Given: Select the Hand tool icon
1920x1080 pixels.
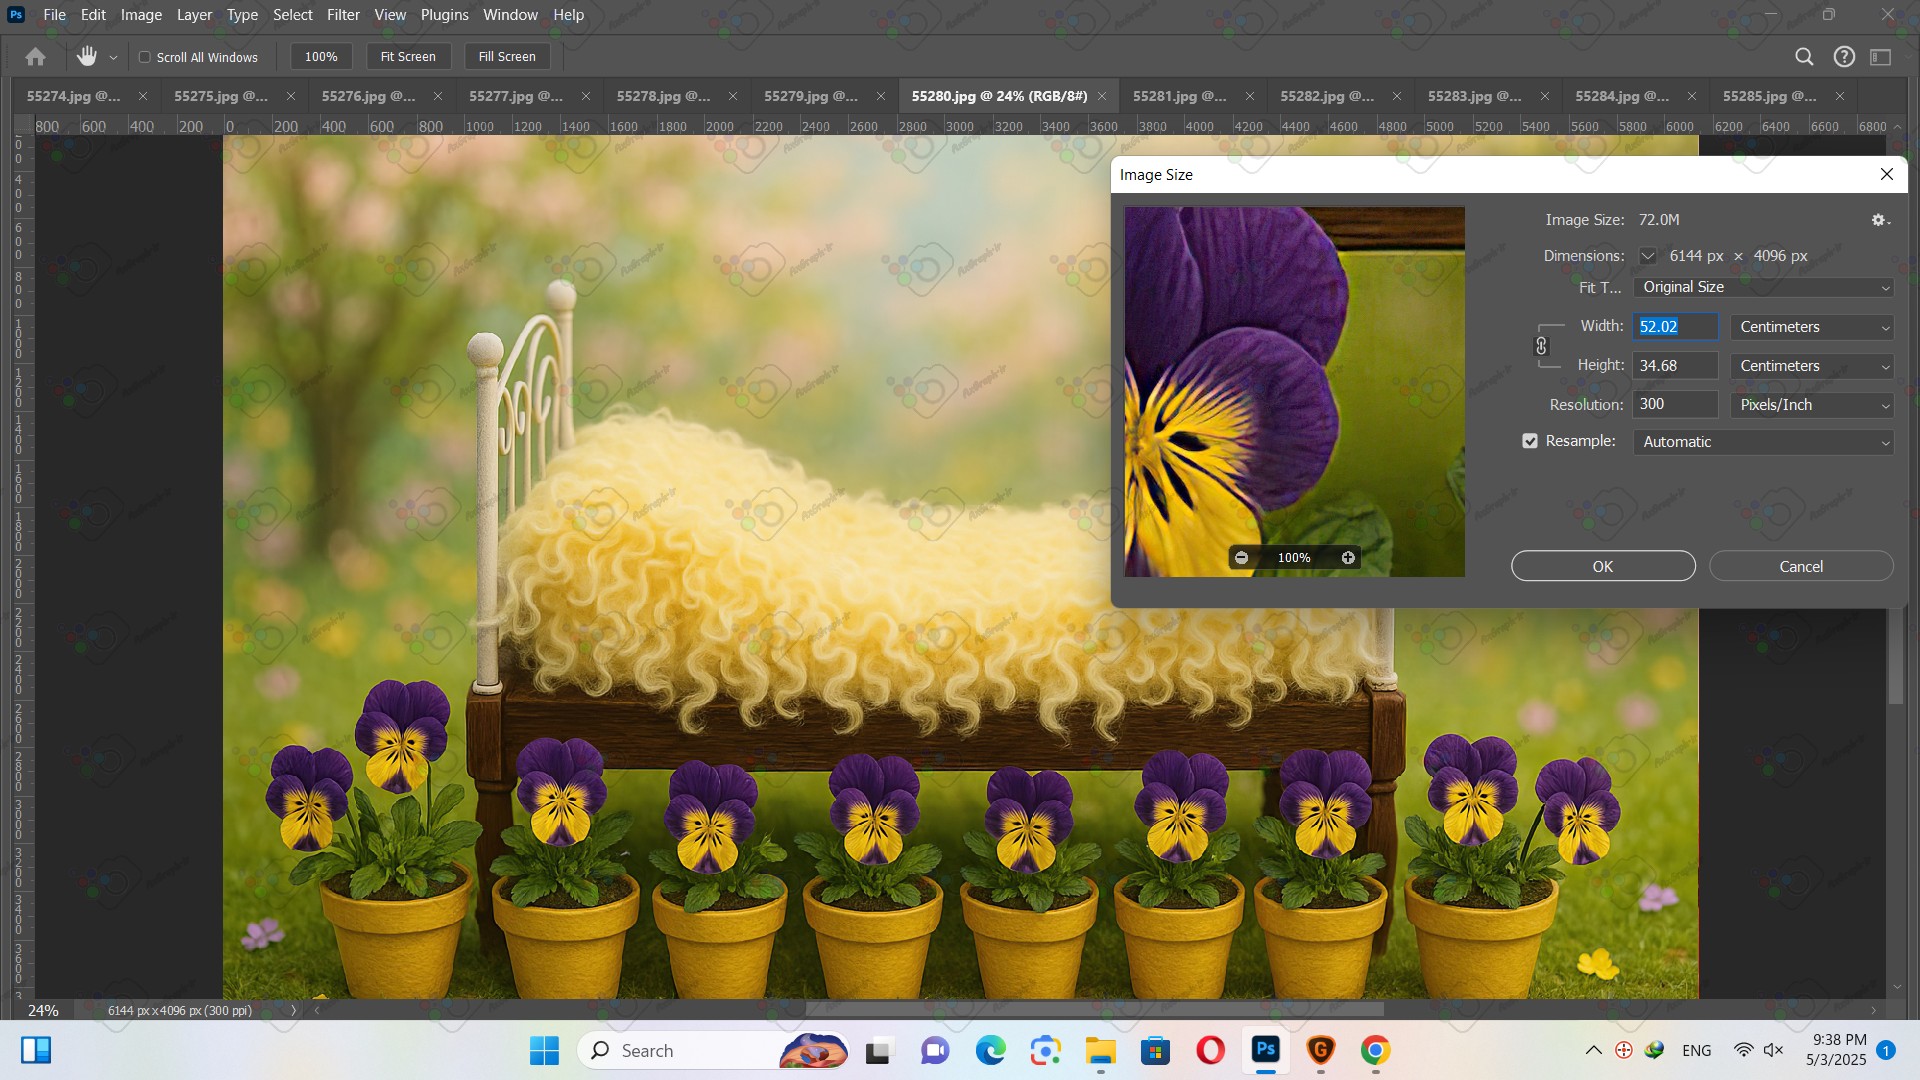Looking at the screenshot, I should [87, 57].
